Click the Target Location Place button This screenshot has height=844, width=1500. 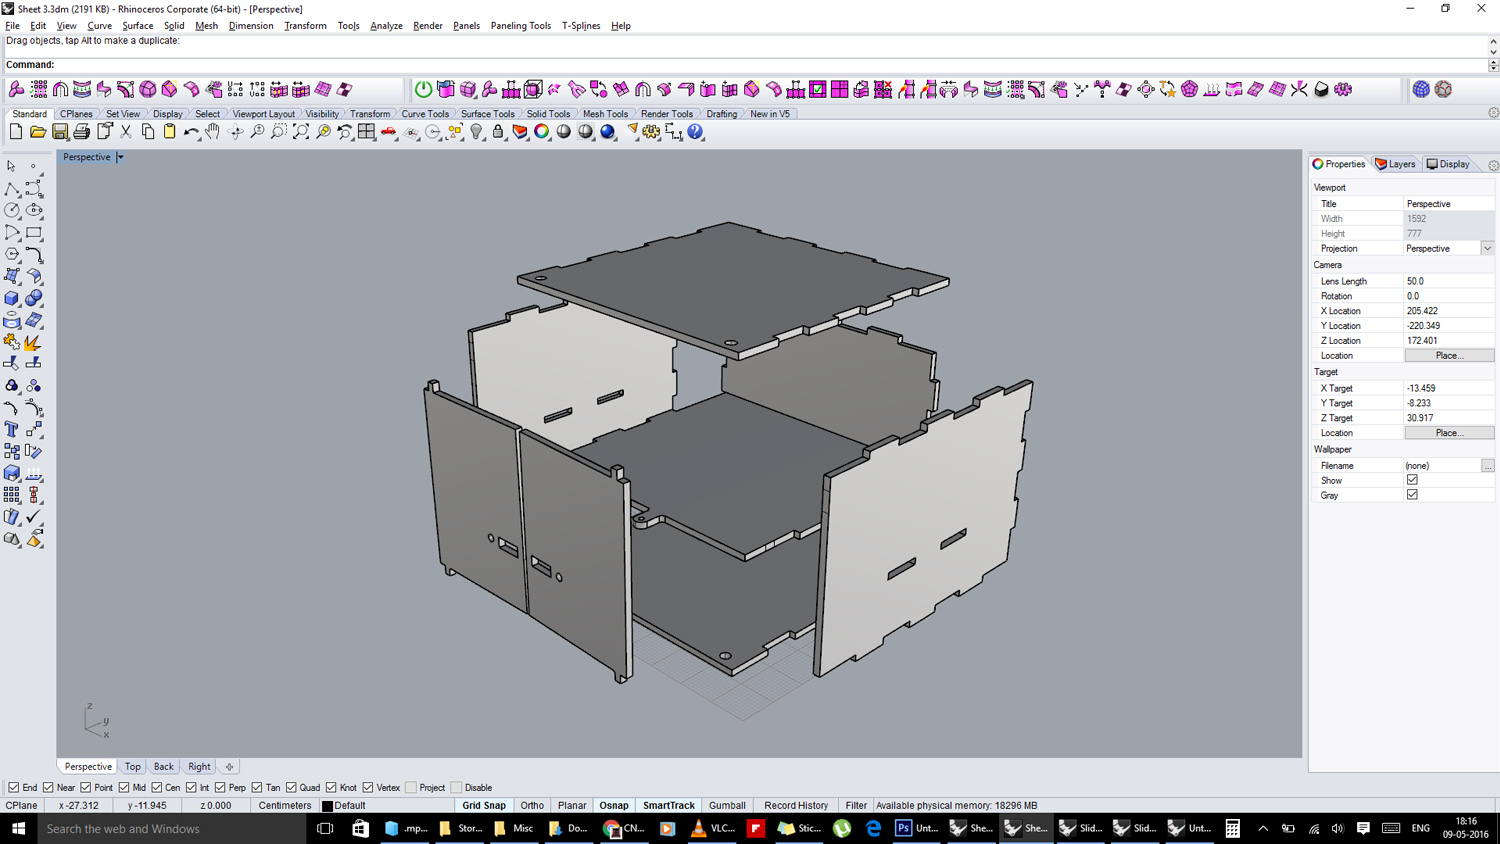click(1449, 433)
